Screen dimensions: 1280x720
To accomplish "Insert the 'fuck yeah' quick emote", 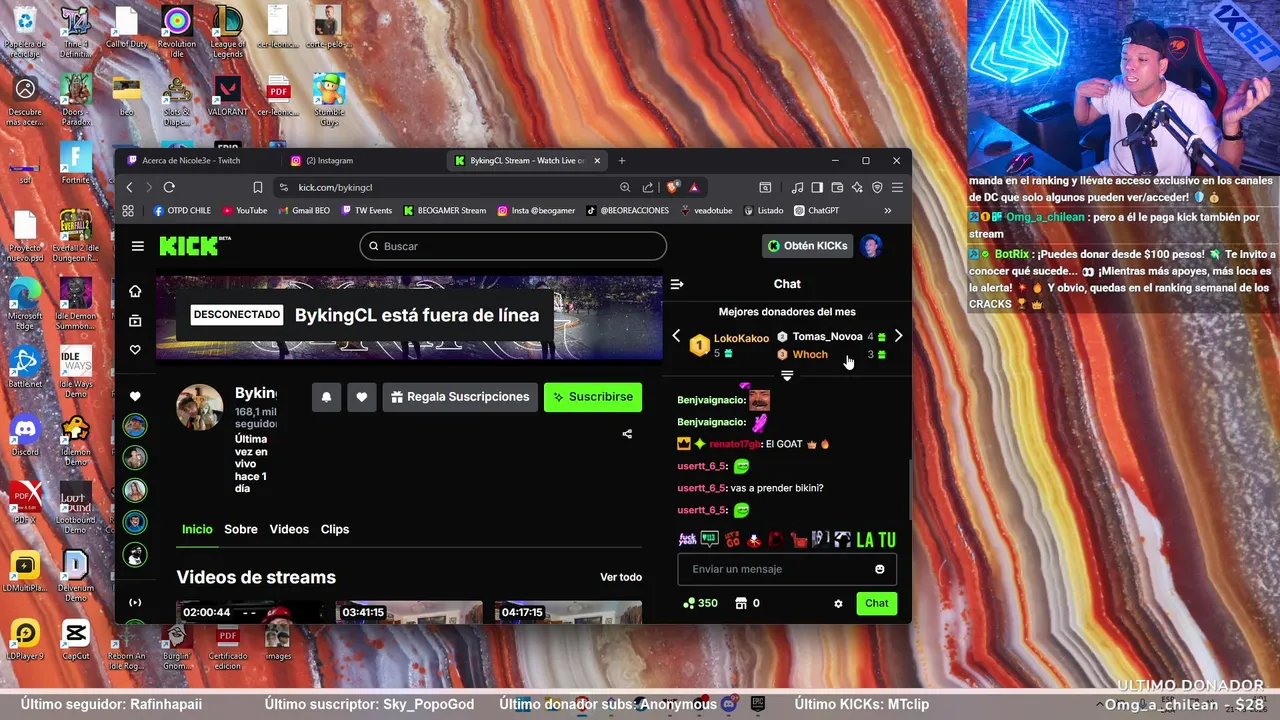I will (x=688, y=540).
